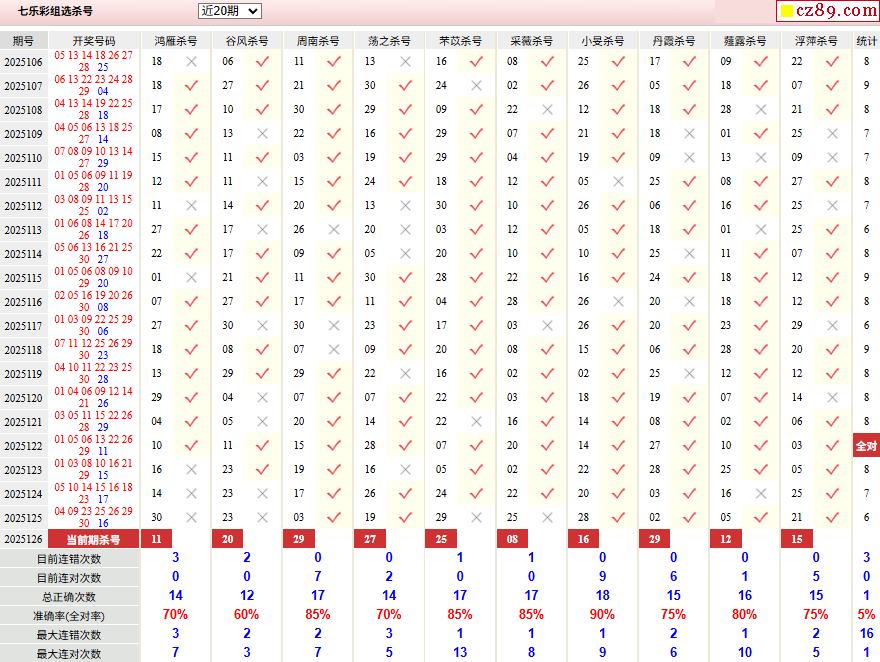Click the cross icon for 芣苡杀号 in row 2025107
Image resolution: width=880 pixels, height=662 pixels.
tap(476, 85)
